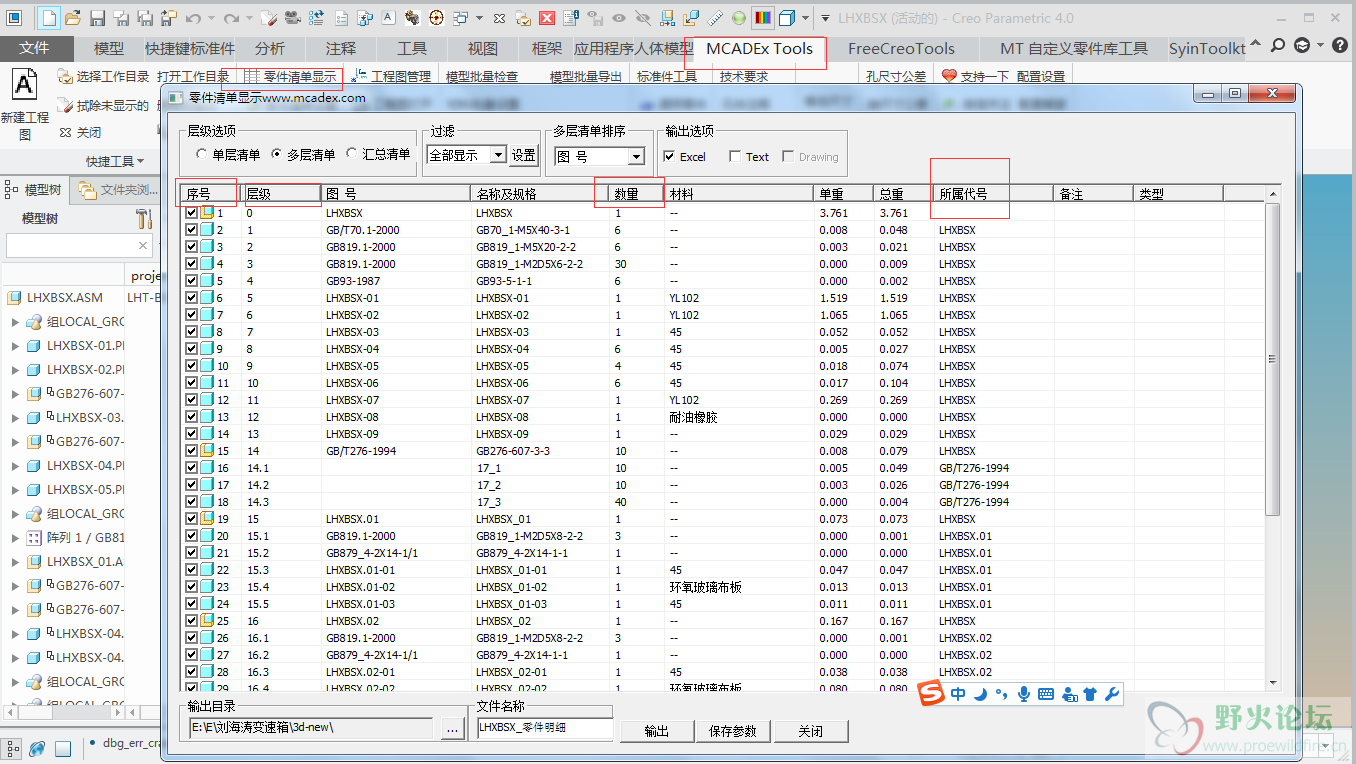Click the parts list vertical scrollbar
The width and height of the screenshot is (1356, 764).
click(1272, 360)
